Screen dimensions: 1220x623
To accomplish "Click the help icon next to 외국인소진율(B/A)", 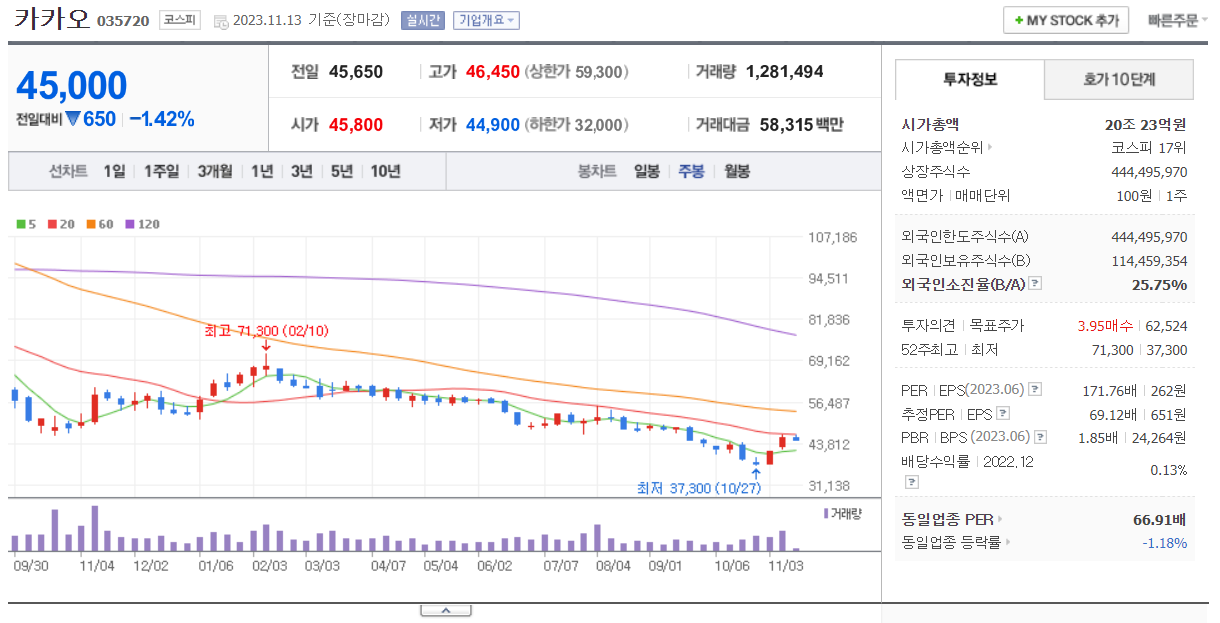I will (x=1035, y=284).
